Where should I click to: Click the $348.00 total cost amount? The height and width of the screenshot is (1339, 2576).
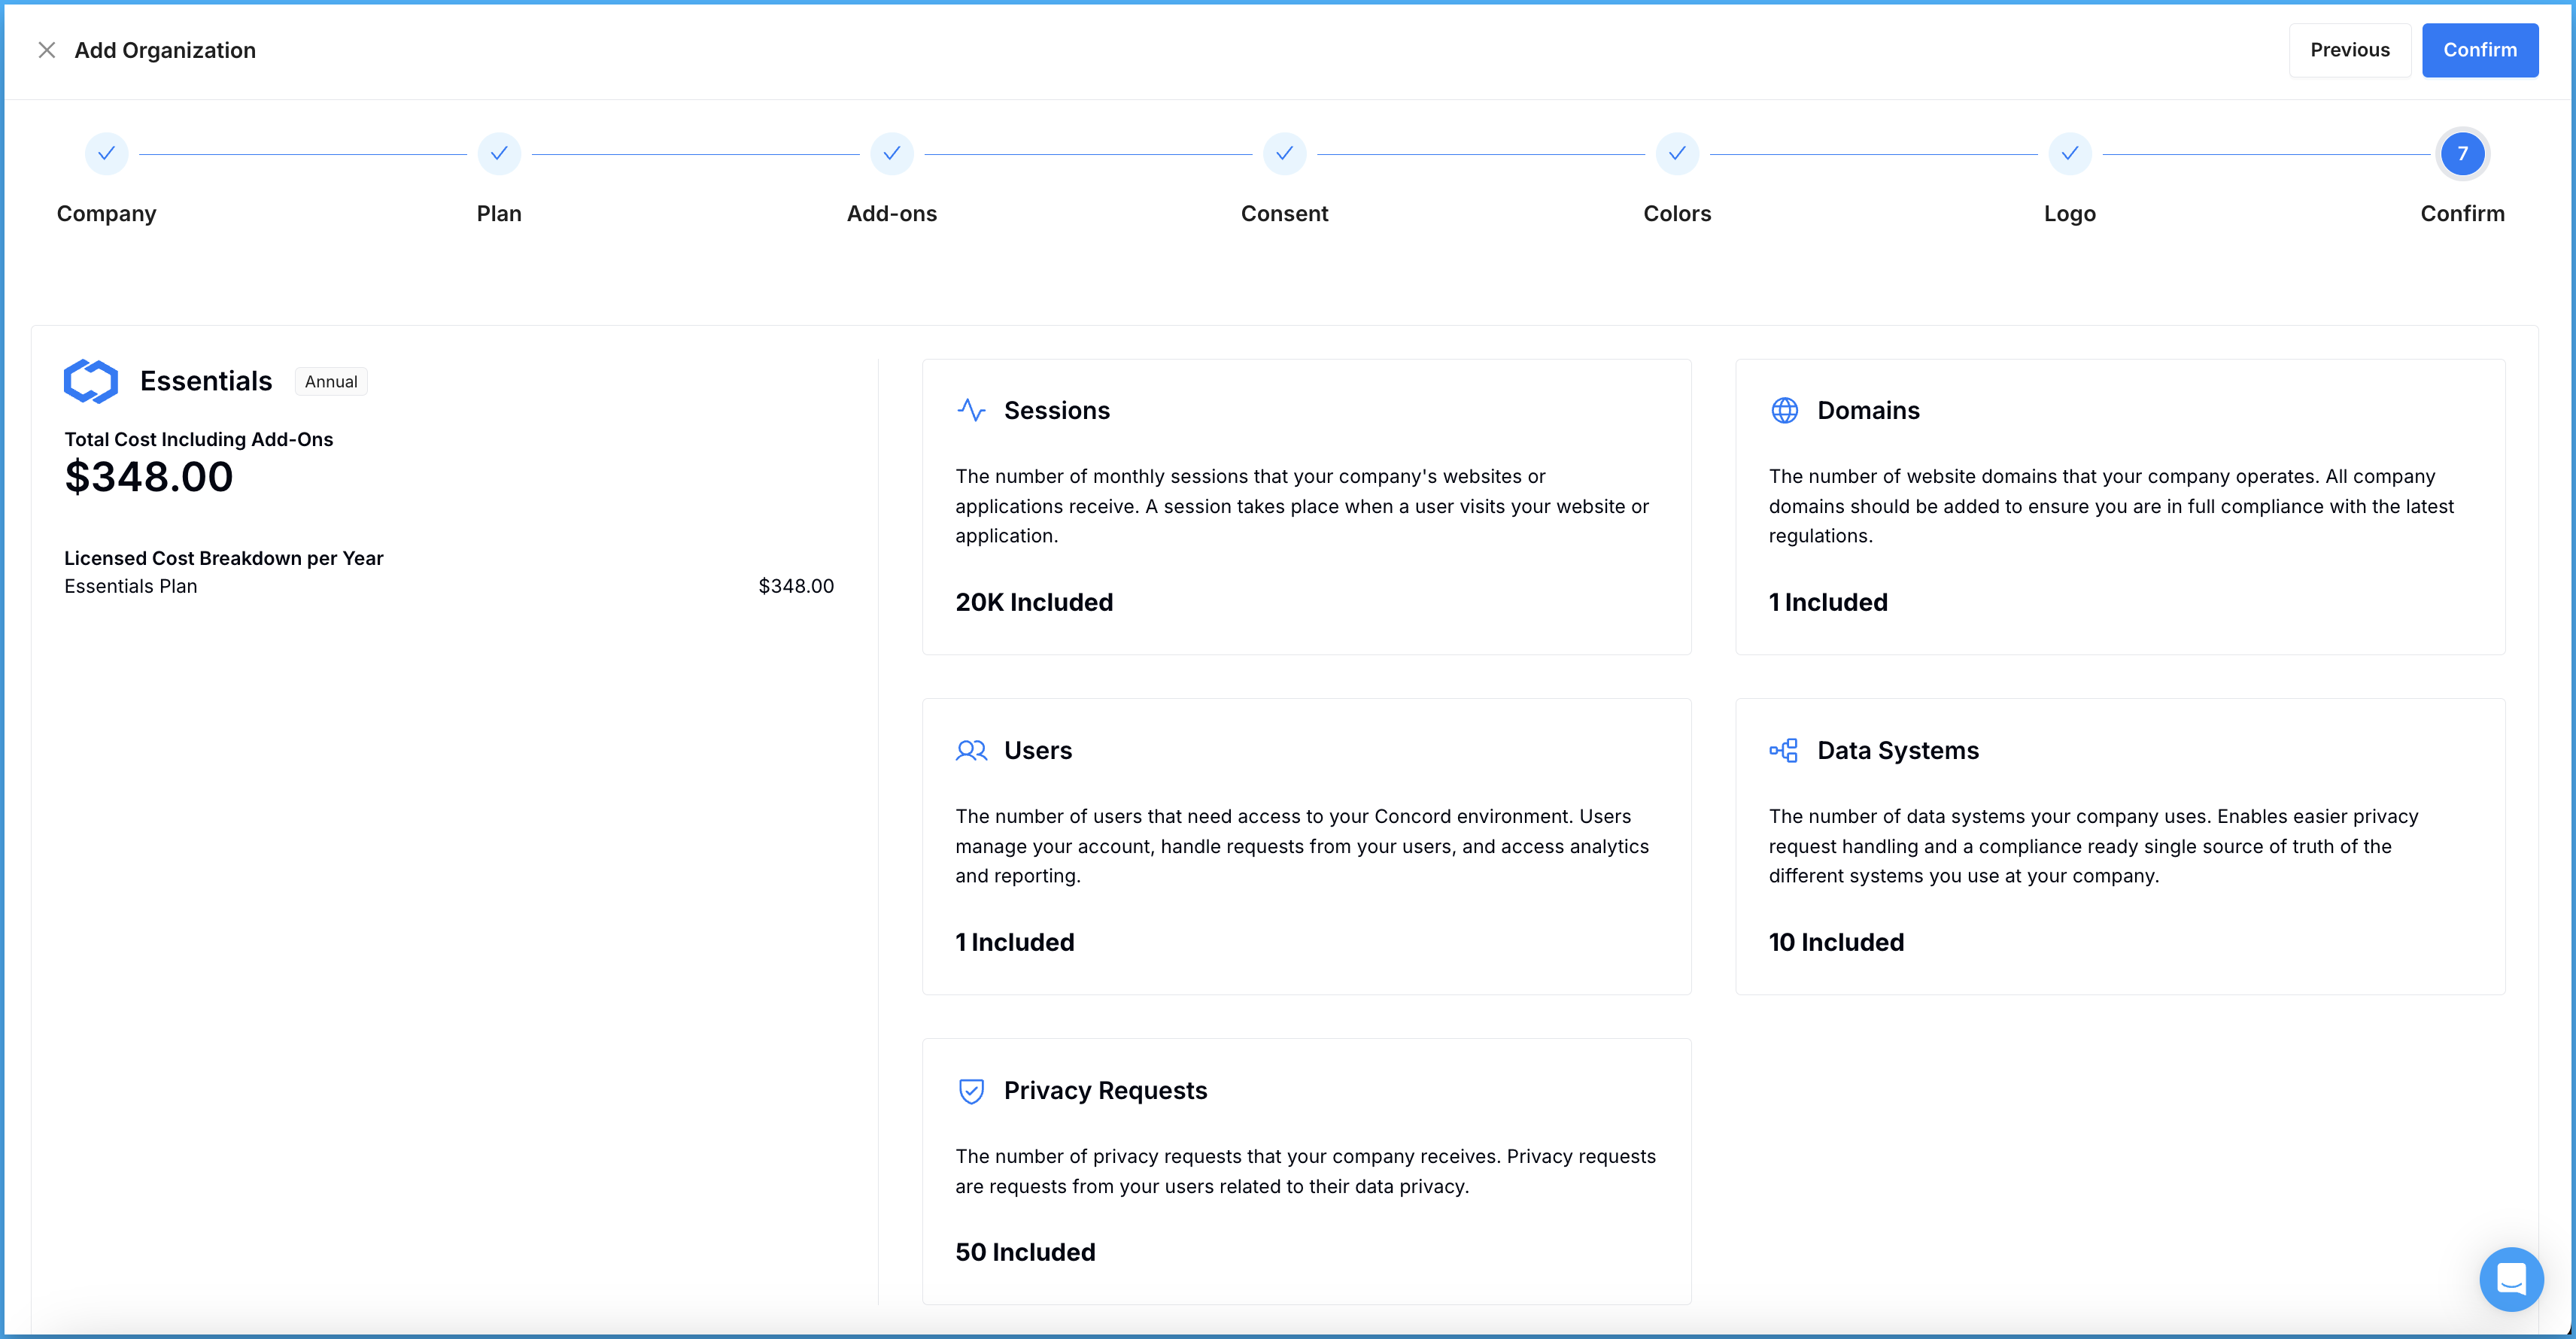[x=149, y=477]
